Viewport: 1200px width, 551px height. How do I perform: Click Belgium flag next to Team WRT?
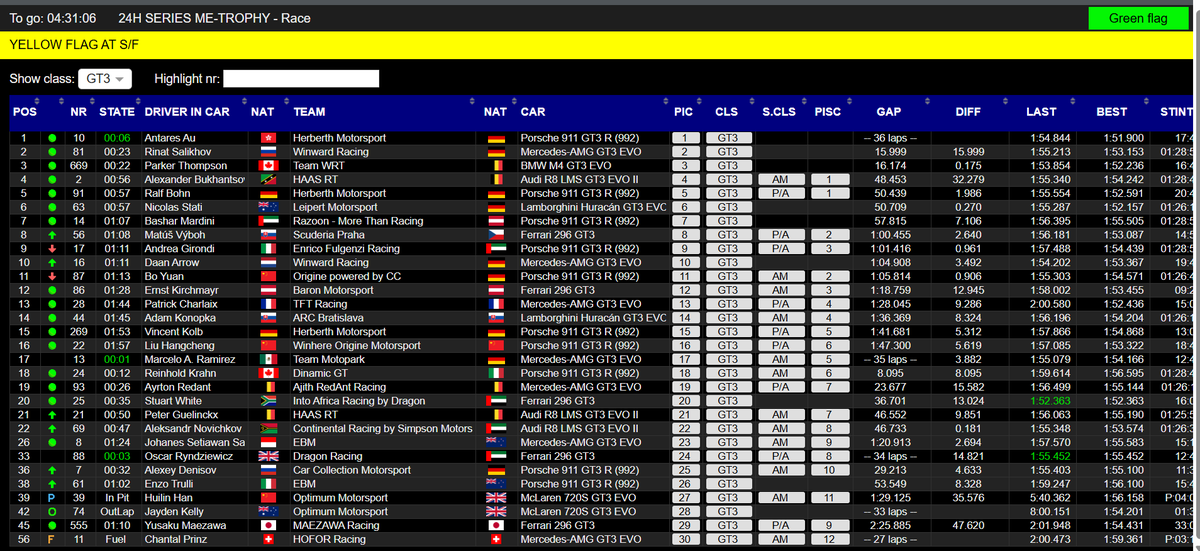(x=496, y=165)
